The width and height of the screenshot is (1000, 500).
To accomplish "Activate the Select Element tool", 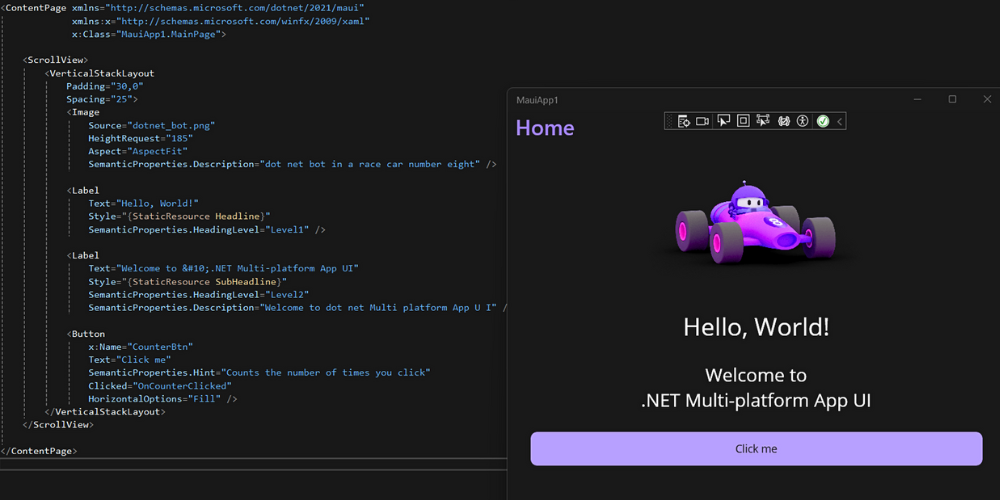I will pyautogui.click(x=723, y=121).
